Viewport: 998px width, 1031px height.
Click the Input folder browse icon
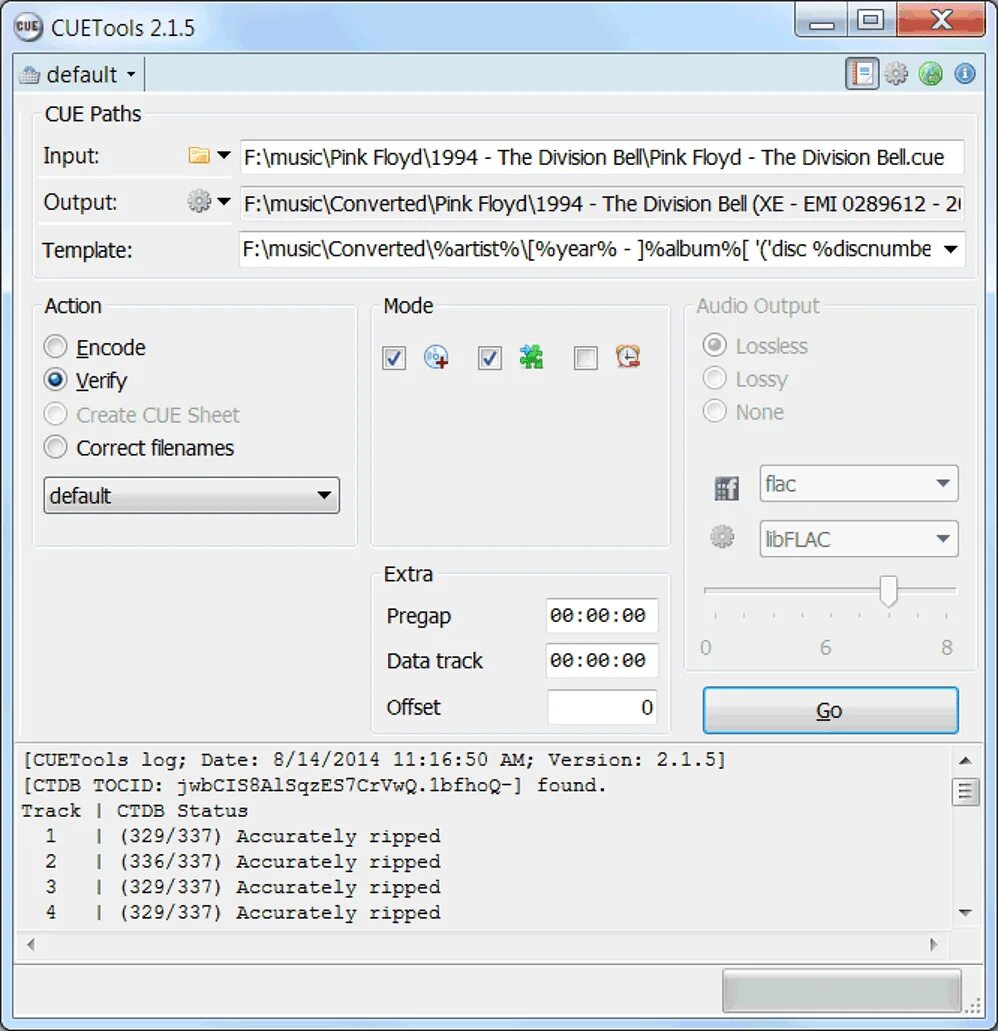199,155
